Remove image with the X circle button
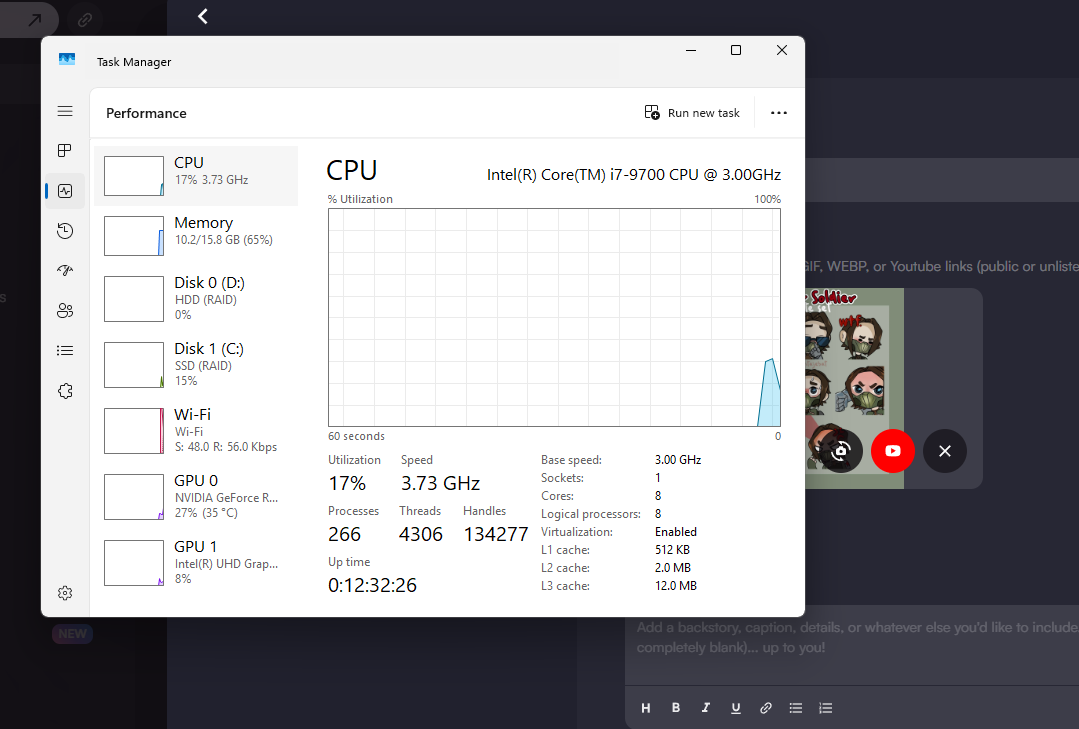The image size is (1079, 729). pyautogui.click(x=945, y=451)
